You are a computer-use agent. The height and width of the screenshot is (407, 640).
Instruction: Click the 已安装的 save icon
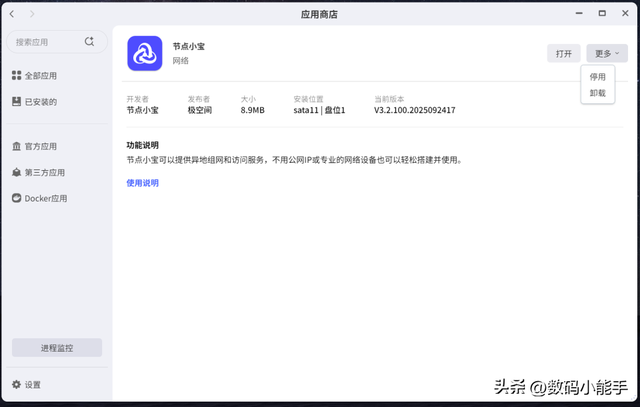[x=16, y=101]
